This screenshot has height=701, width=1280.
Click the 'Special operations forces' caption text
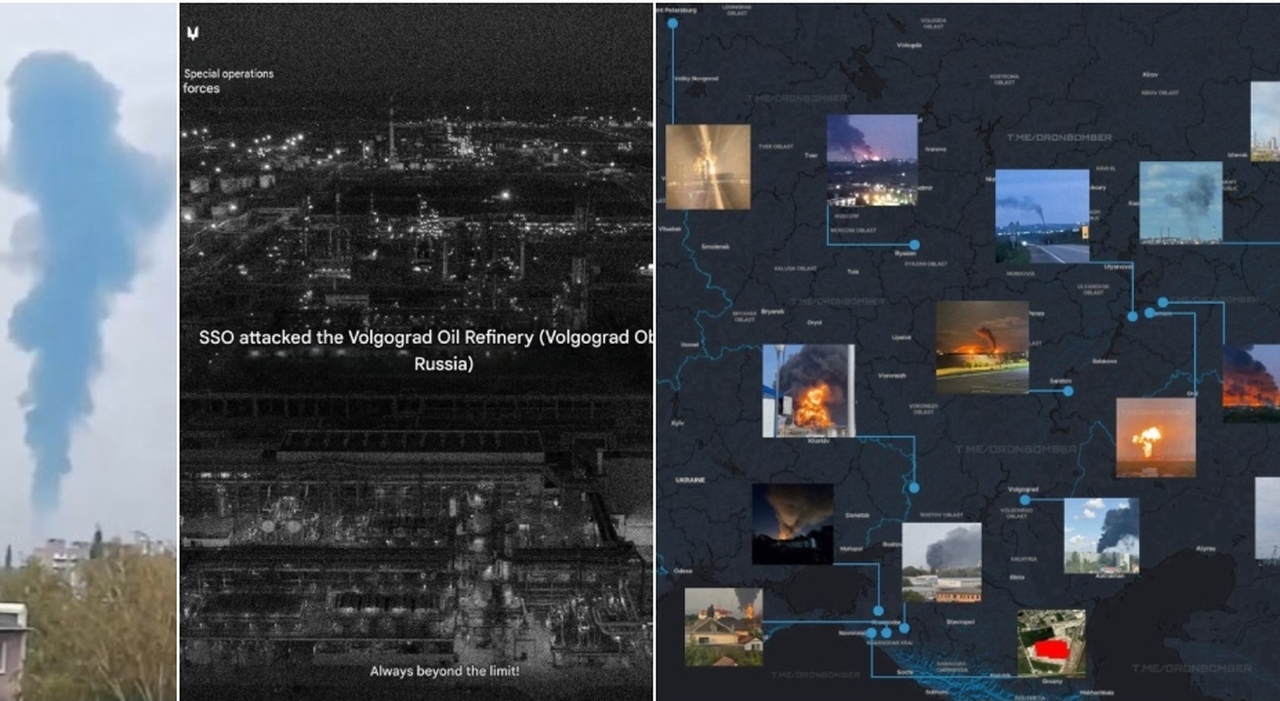228,81
